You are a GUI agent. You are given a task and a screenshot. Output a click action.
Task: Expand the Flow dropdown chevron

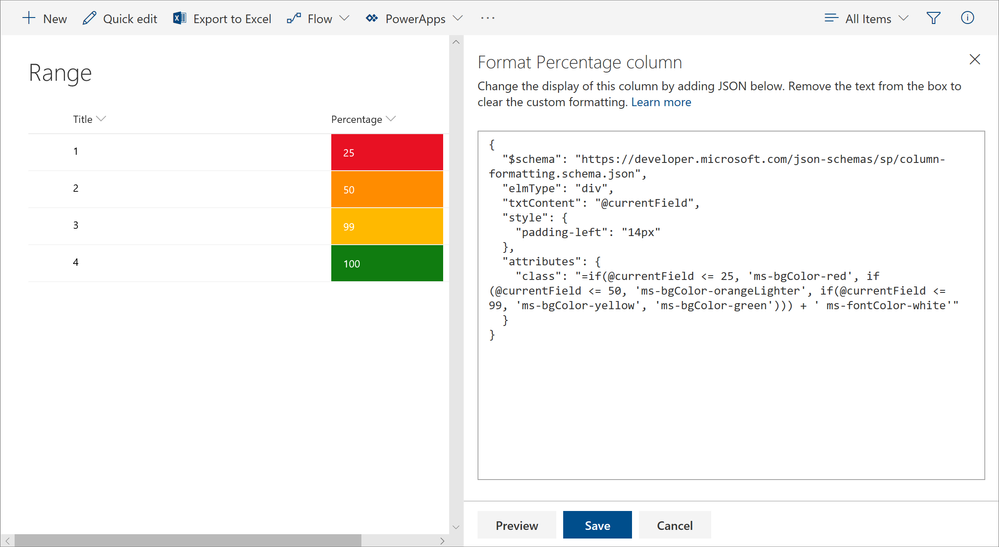pos(345,18)
